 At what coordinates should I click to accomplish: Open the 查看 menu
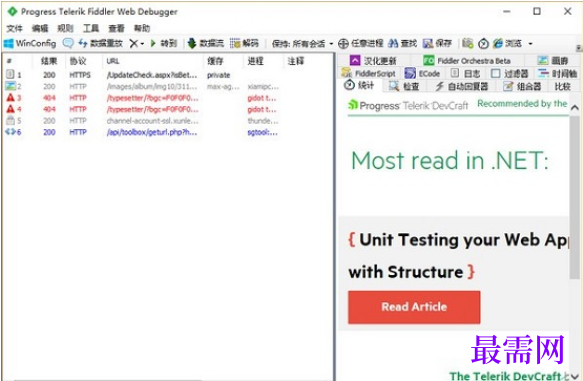pos(116,28)
